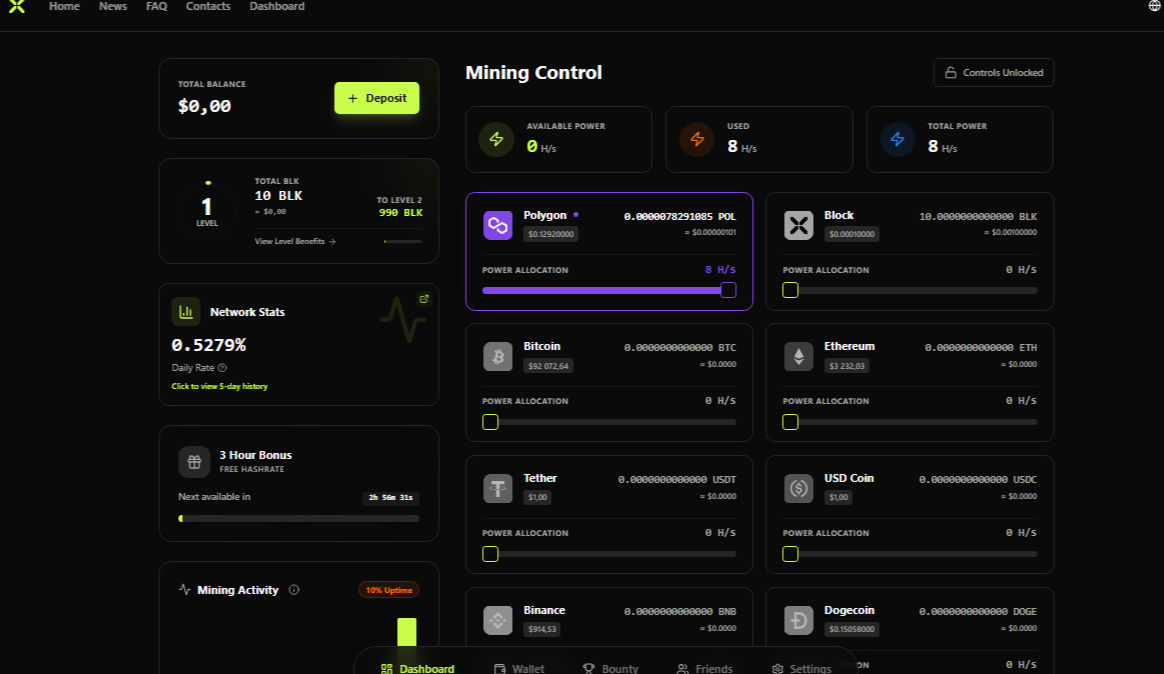Click the Mining Activity info icon
This screenshot has height=674, width=1164.
point(294,590)
